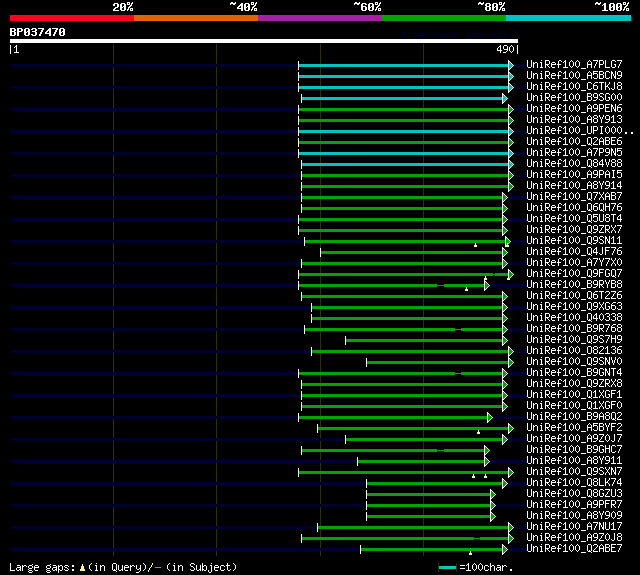Click the green ~80% segment of the color scale
The height and width of the screenshot is (575, 640).
click(x=444, y=18)
